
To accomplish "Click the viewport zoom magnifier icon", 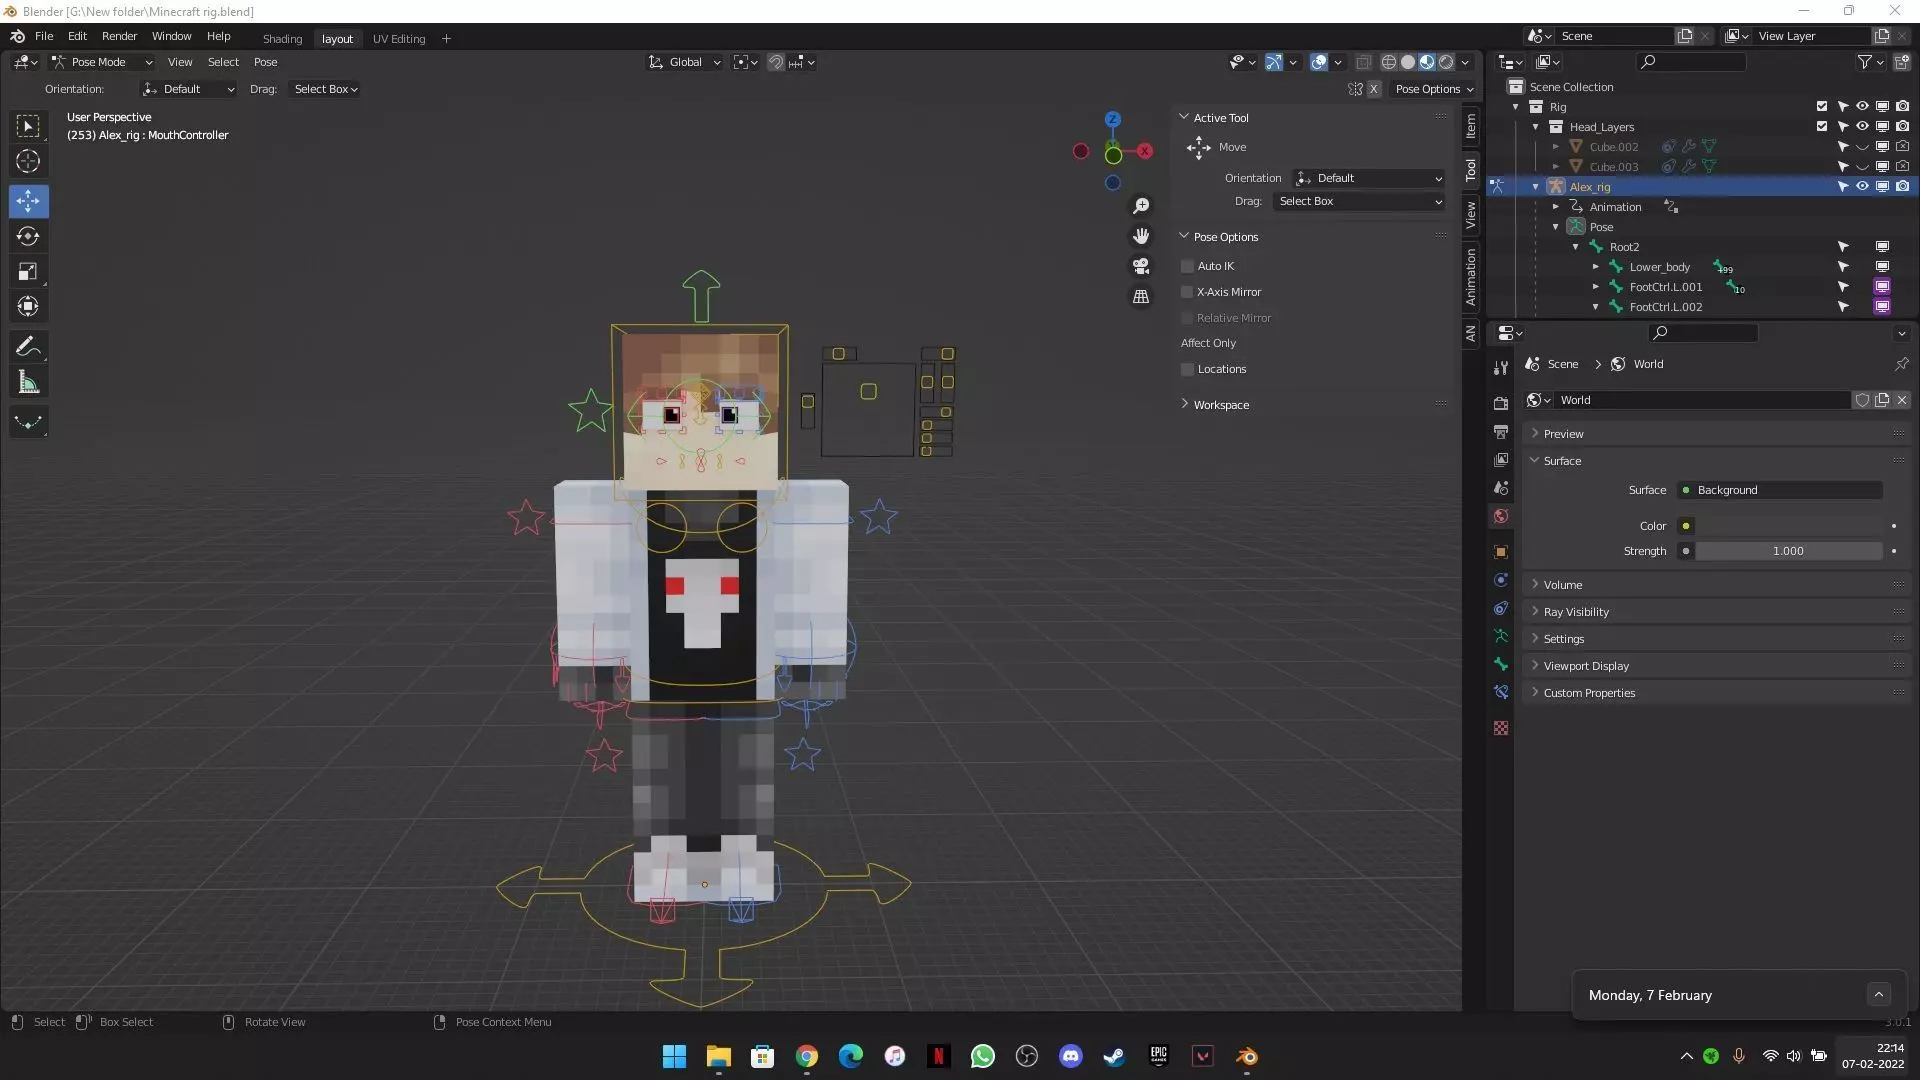I will coord(1140,206).
